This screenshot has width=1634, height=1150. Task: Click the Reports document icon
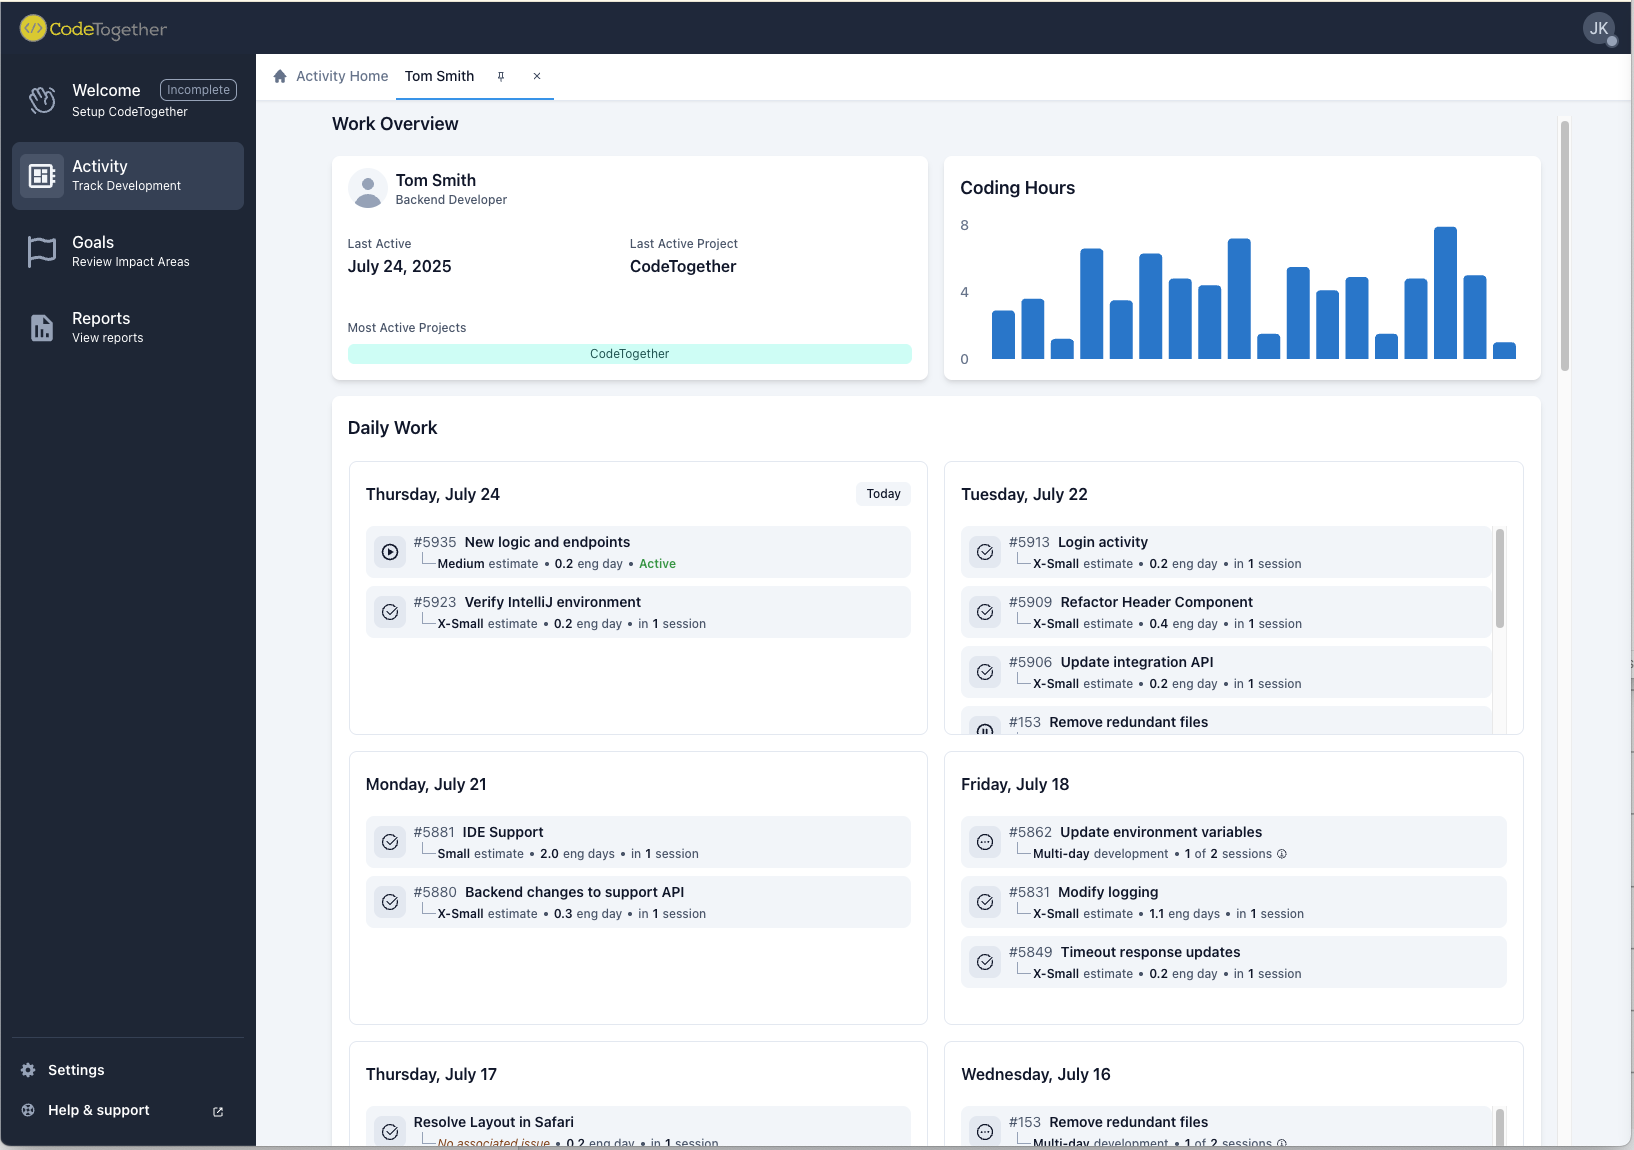click(42, 328)
